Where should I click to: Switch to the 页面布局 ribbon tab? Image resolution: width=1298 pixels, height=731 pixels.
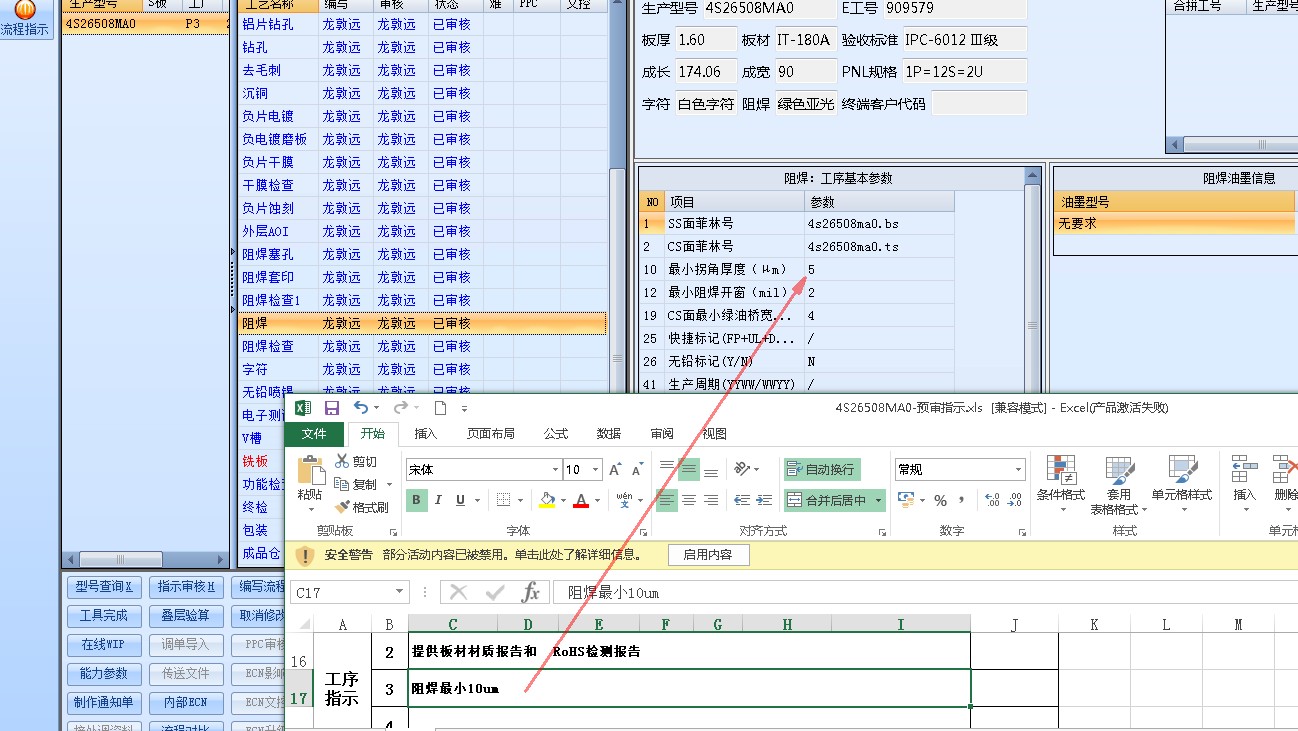491,434
